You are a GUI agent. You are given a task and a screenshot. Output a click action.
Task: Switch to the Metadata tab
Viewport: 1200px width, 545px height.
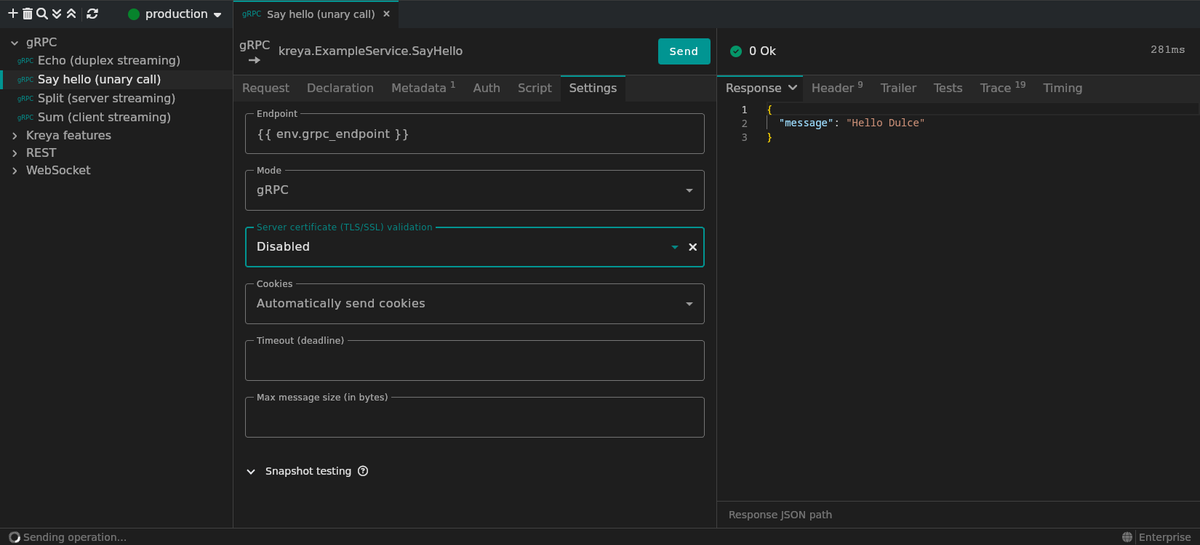pyautogui.click(x=422, y=88)
